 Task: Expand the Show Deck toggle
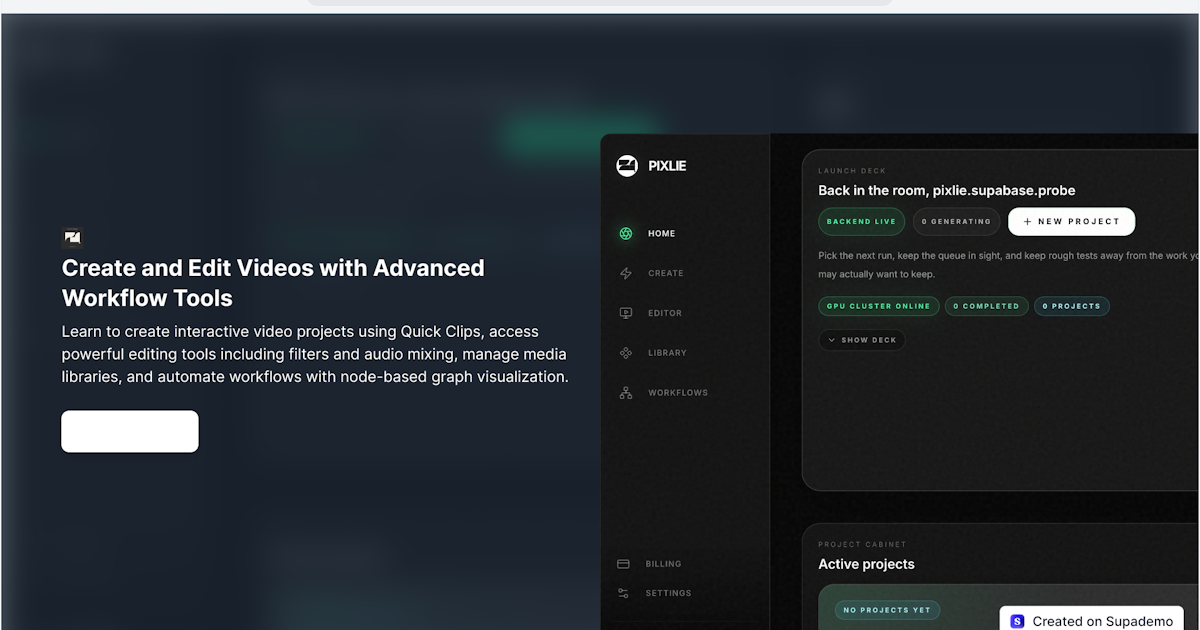862,340
